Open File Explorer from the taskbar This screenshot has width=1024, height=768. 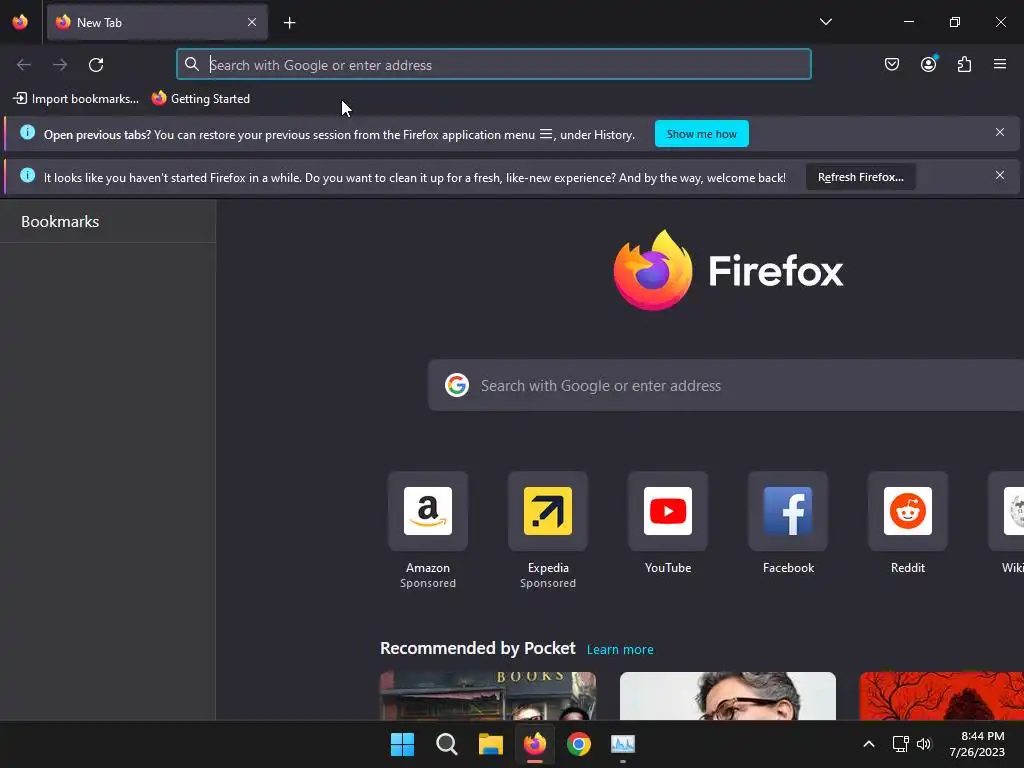coord(490,744)
